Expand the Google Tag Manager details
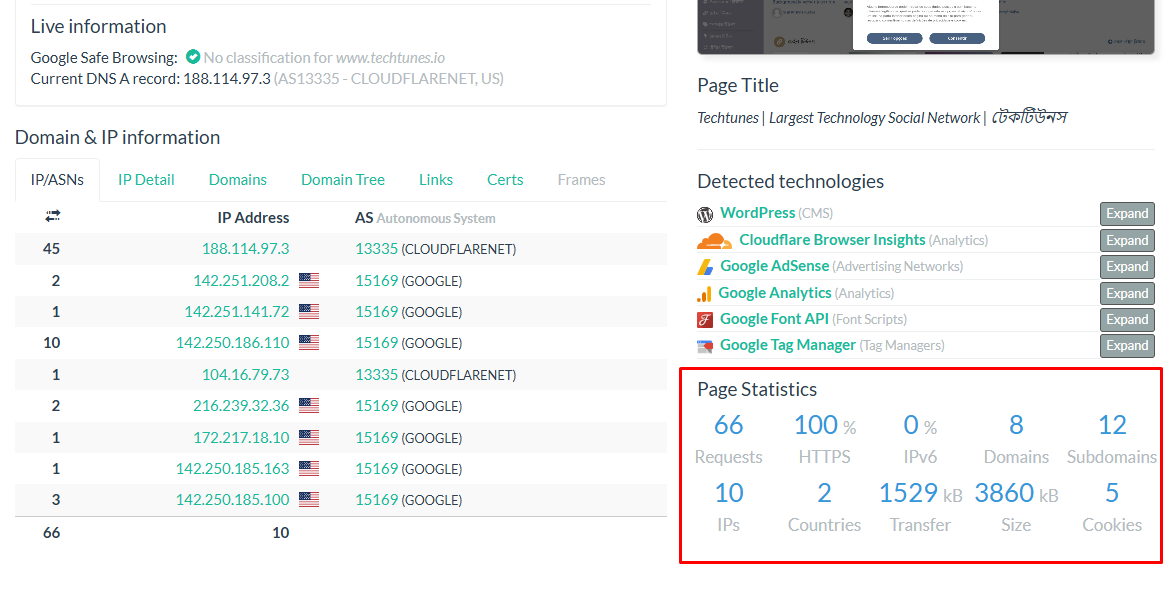The image size is (1166, 603). pos(1127,345)
